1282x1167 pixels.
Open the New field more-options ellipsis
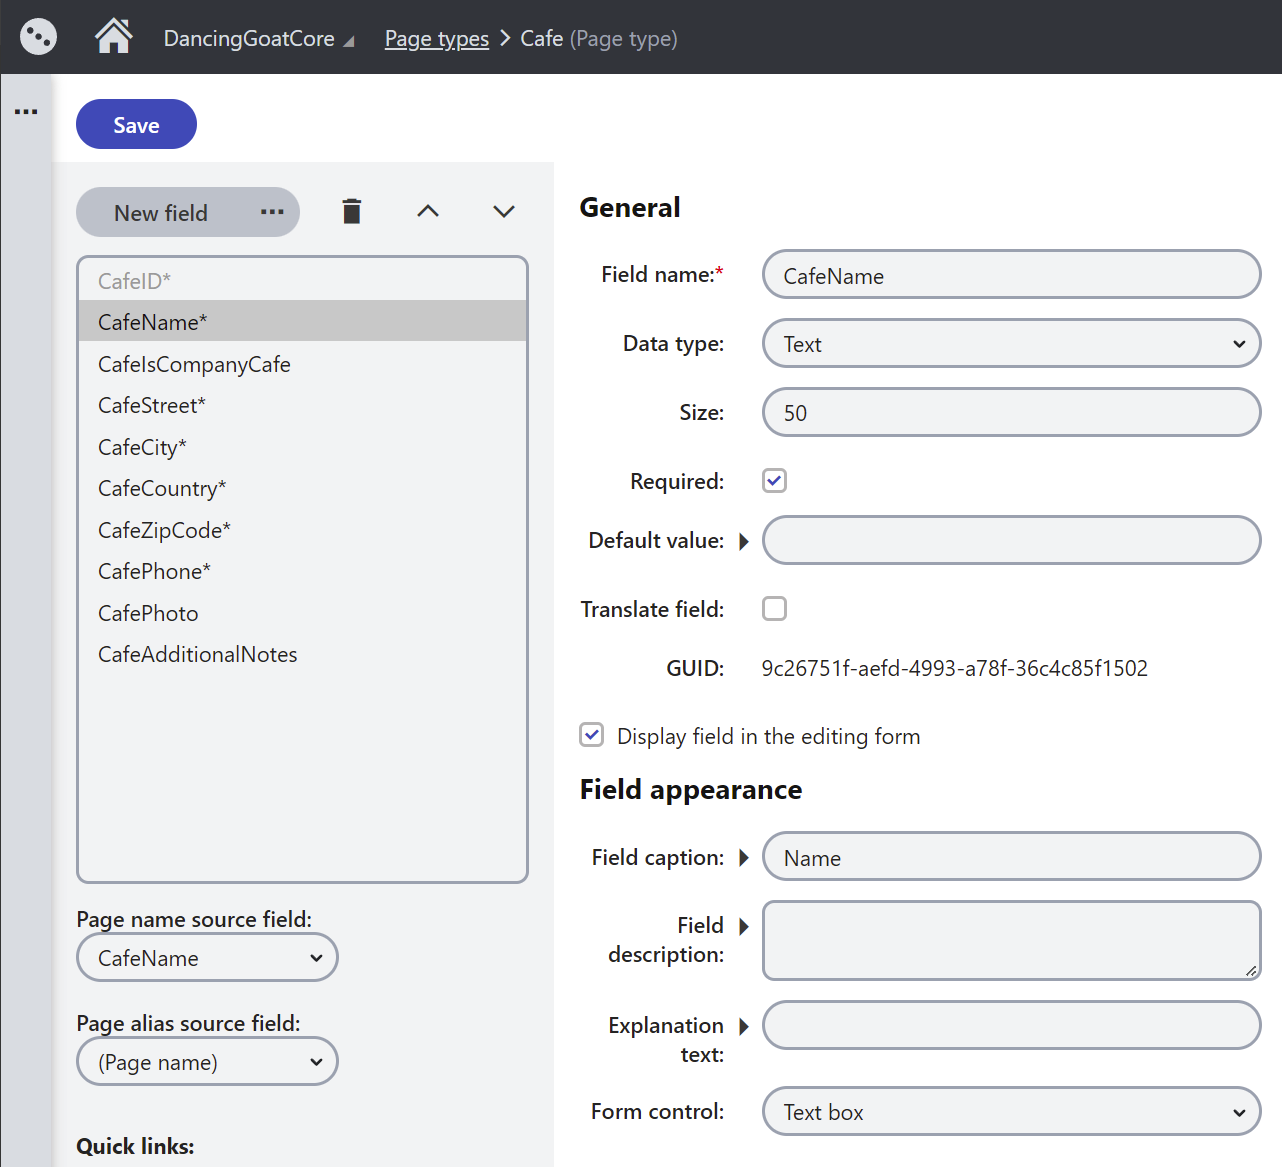coord(272,212)
